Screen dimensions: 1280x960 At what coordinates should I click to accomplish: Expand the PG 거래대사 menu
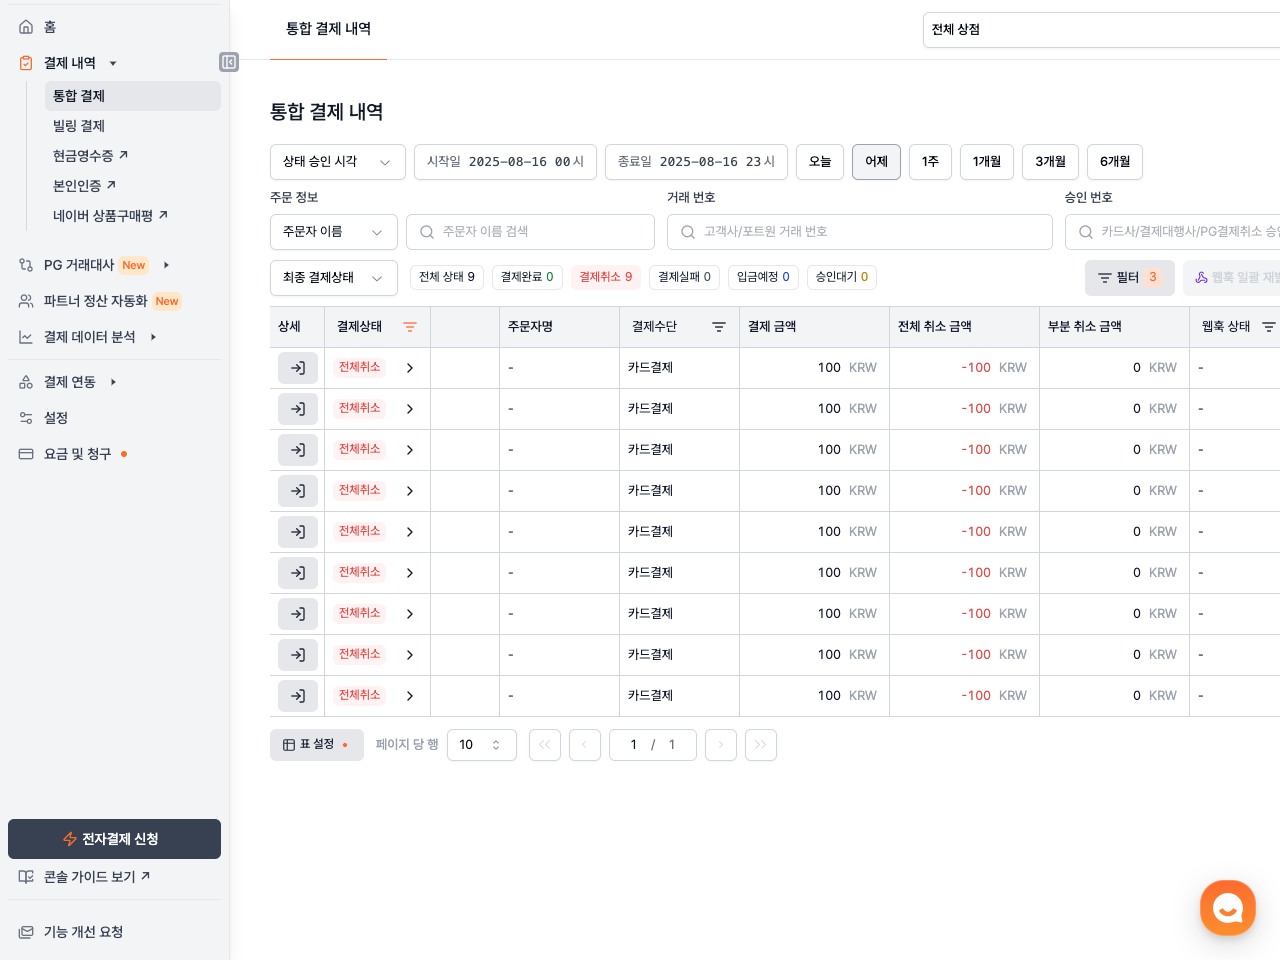click(166, 265)
